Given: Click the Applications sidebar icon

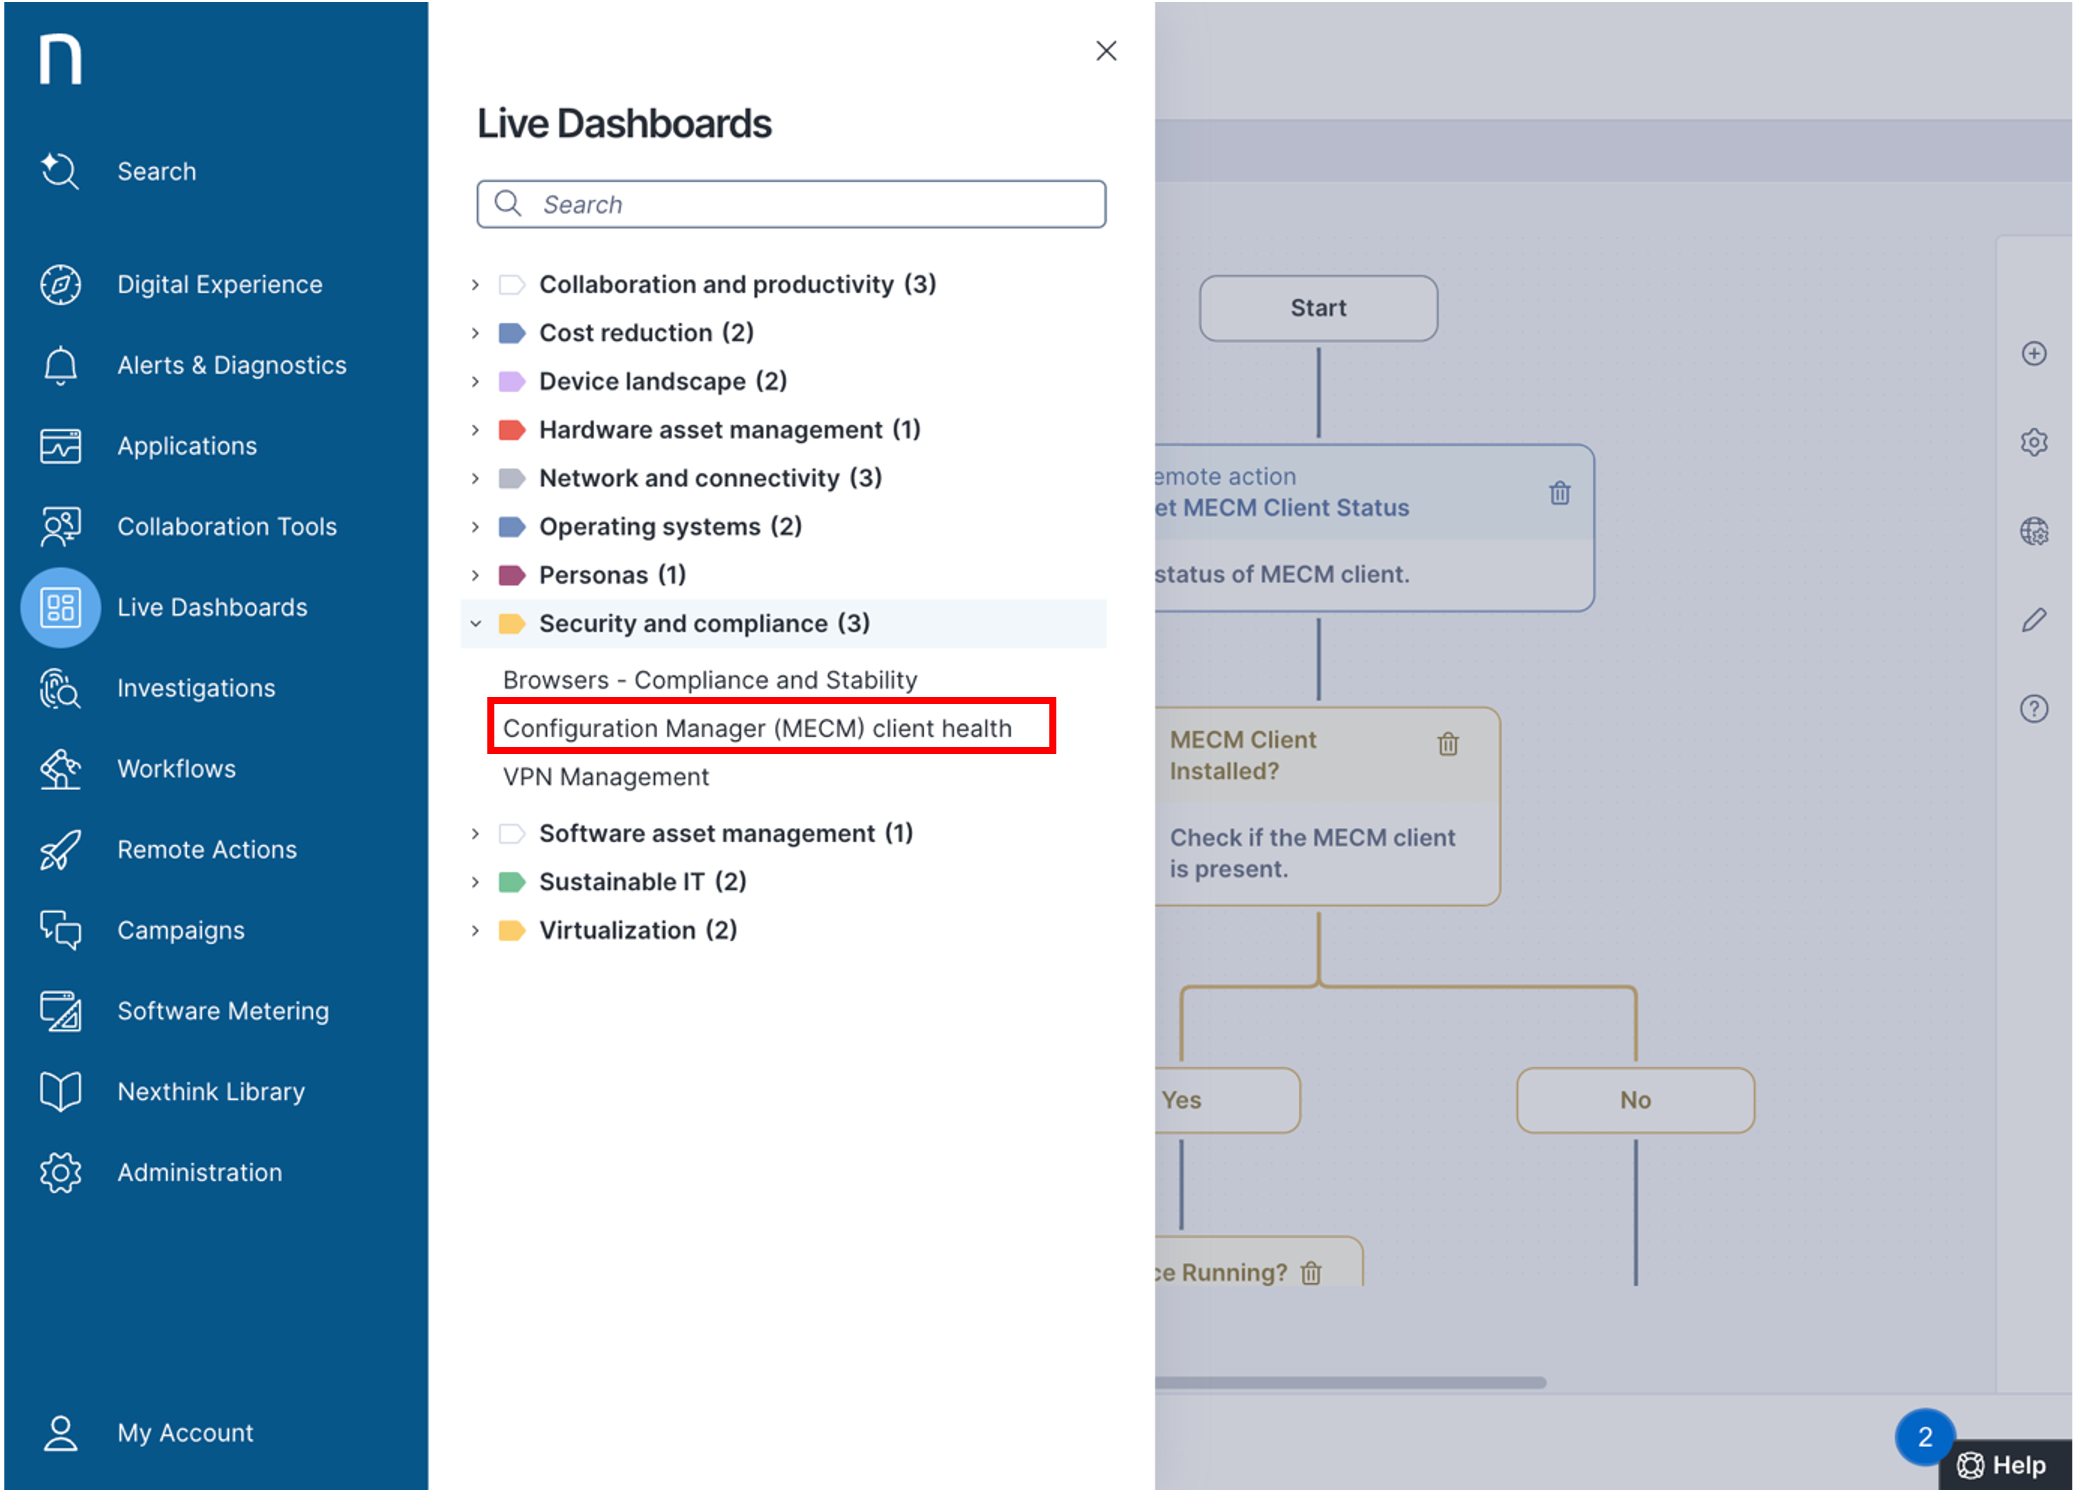Looking at the screenshot, I should click(x=60, y=445).
